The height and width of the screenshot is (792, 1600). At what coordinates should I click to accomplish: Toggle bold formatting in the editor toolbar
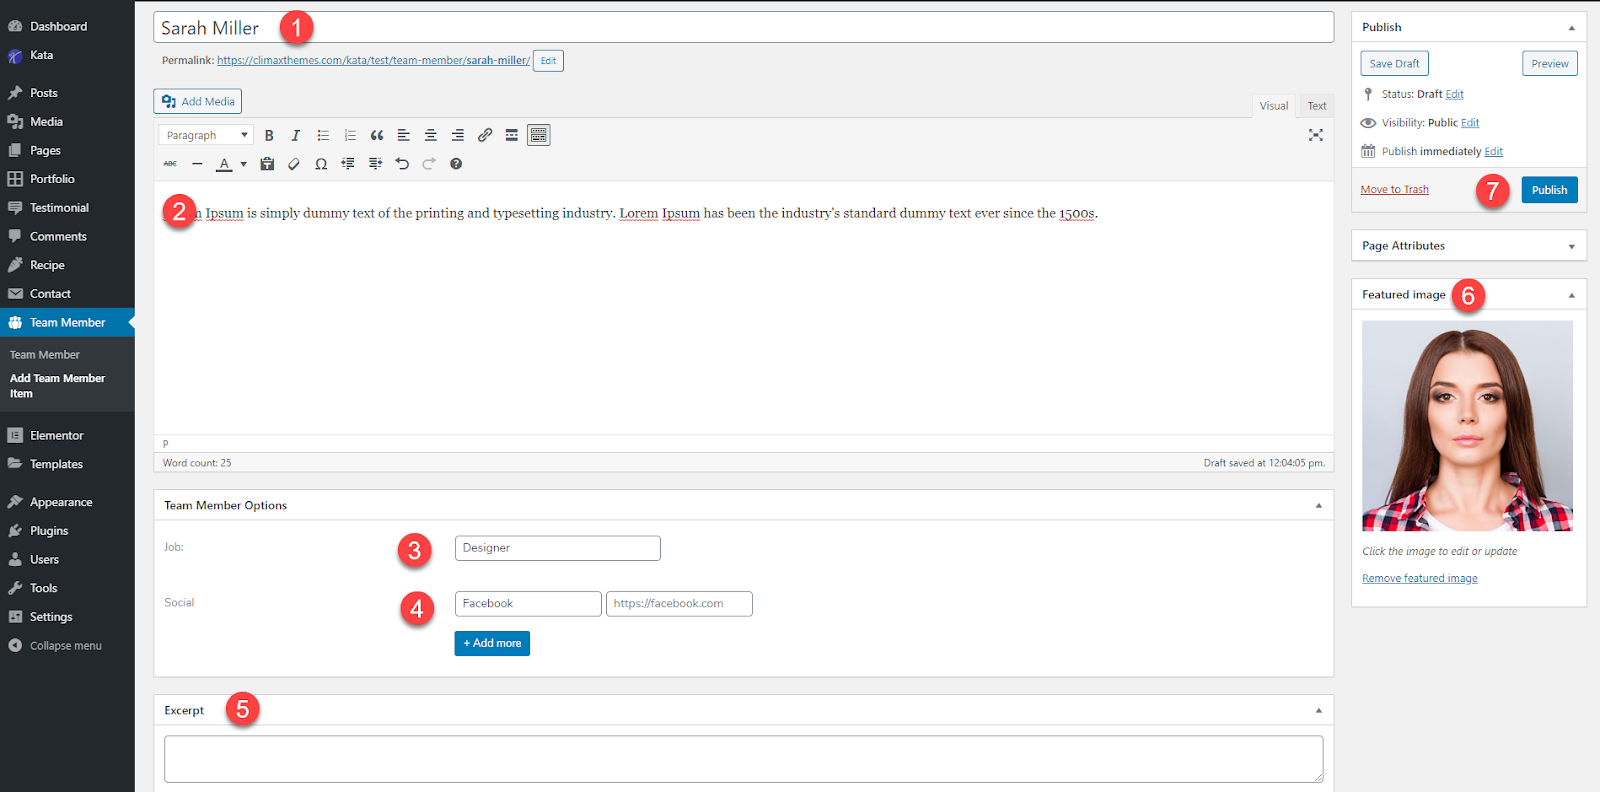click(x=269, y=135)
